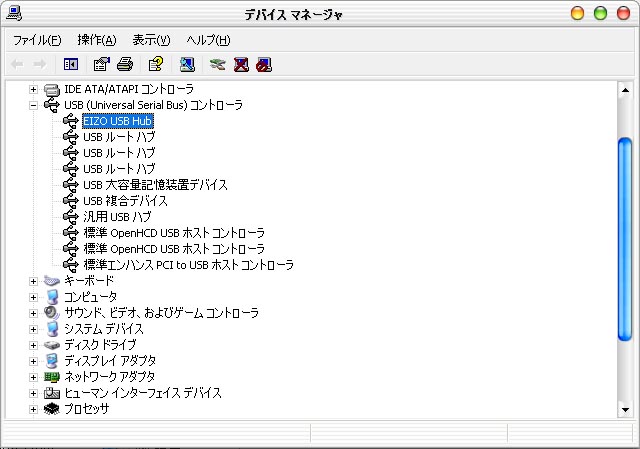Click the device icon beside USB 複合デバイス
The width and height of the screenshot is (640, 449).
(71, 201)
